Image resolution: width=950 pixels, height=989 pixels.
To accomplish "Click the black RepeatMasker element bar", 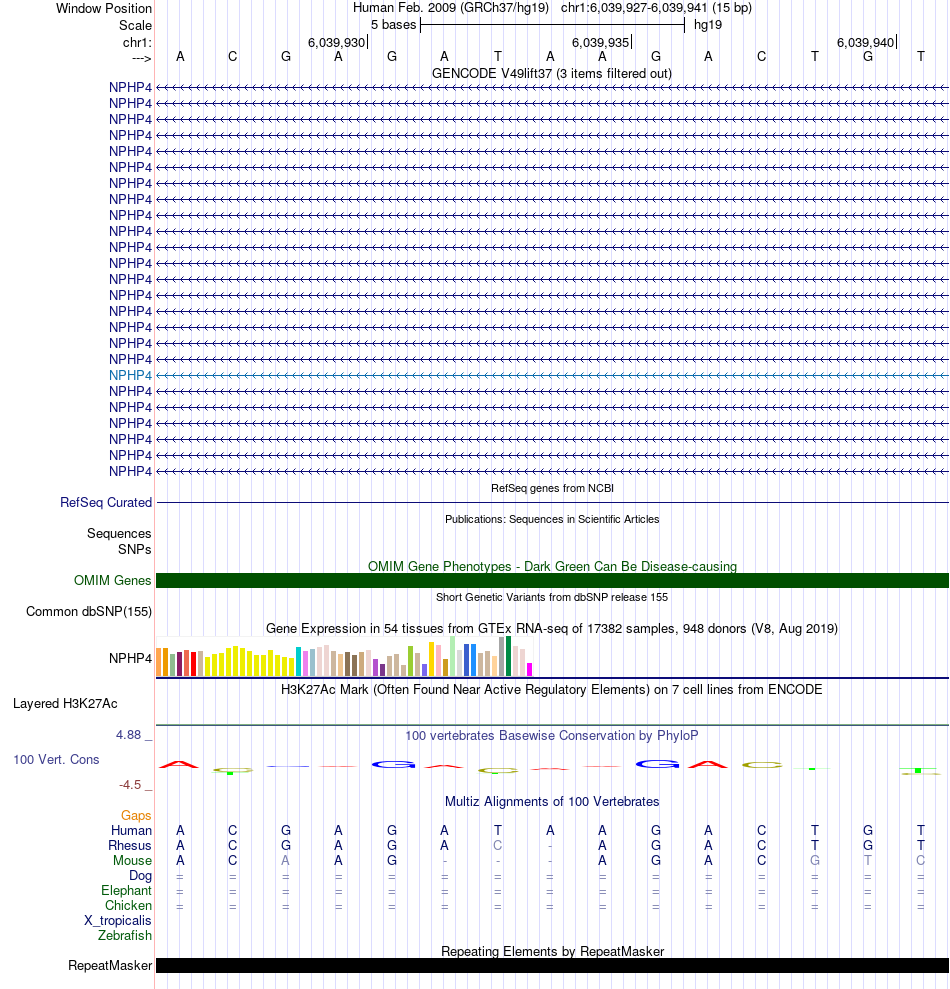I will 552,966.
